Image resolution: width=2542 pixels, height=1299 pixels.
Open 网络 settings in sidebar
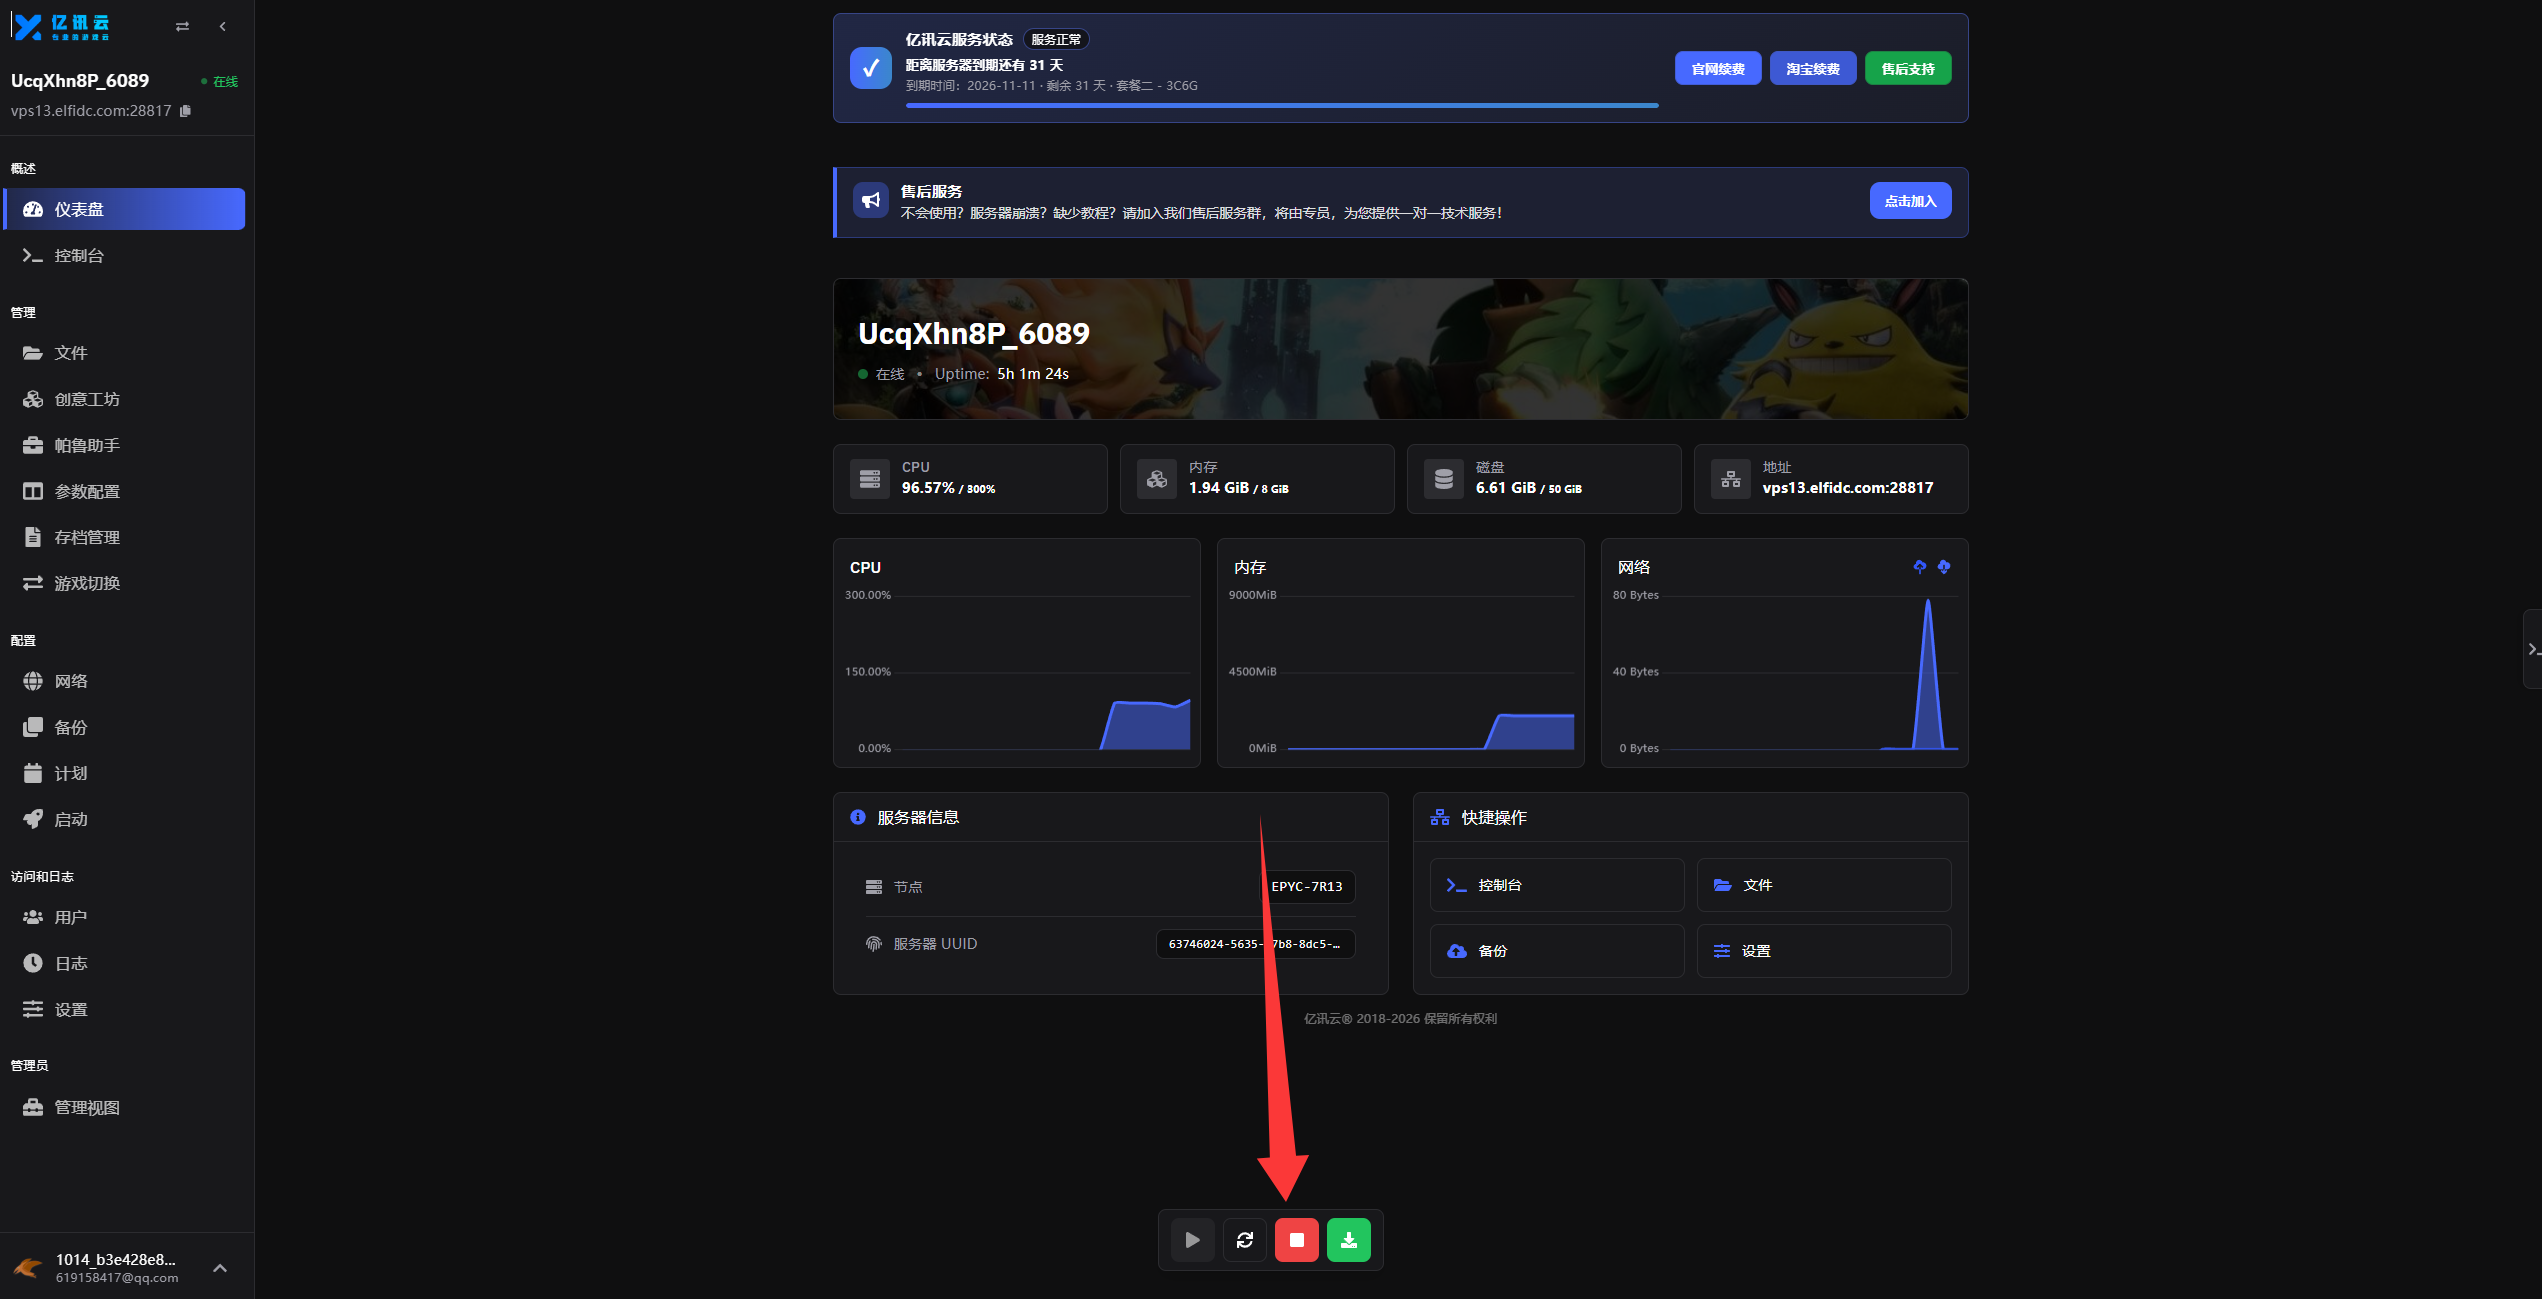pyautogui.click(x=125, y=681)
